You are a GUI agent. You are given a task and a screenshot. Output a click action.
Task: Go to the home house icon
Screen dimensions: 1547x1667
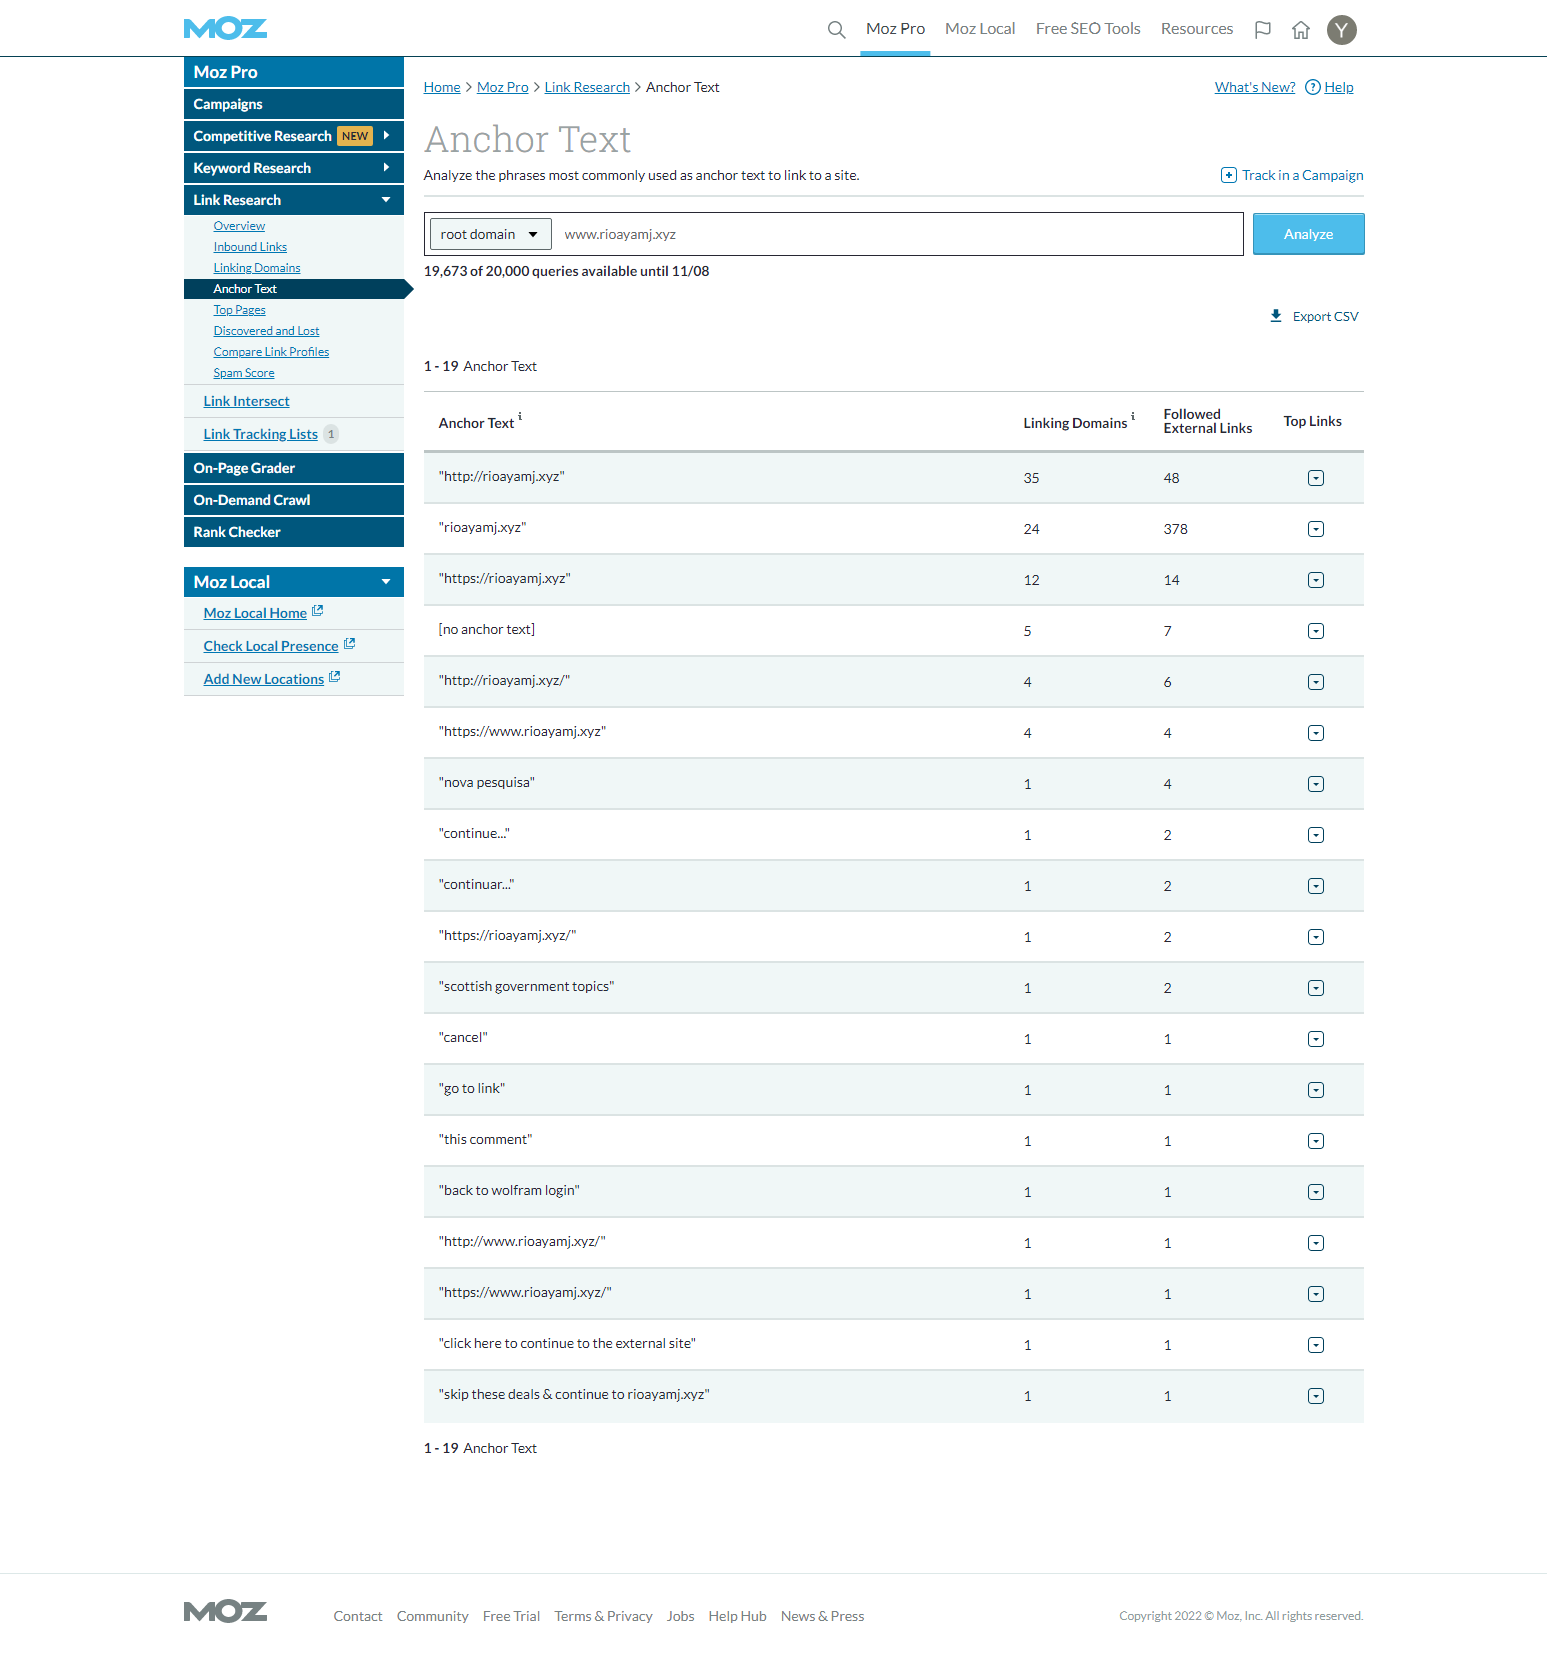(1301, 30)
